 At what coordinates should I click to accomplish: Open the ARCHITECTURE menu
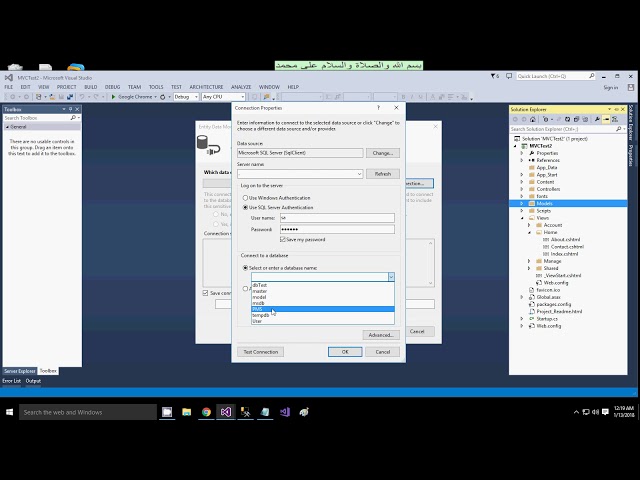click(x=206, y=87)
